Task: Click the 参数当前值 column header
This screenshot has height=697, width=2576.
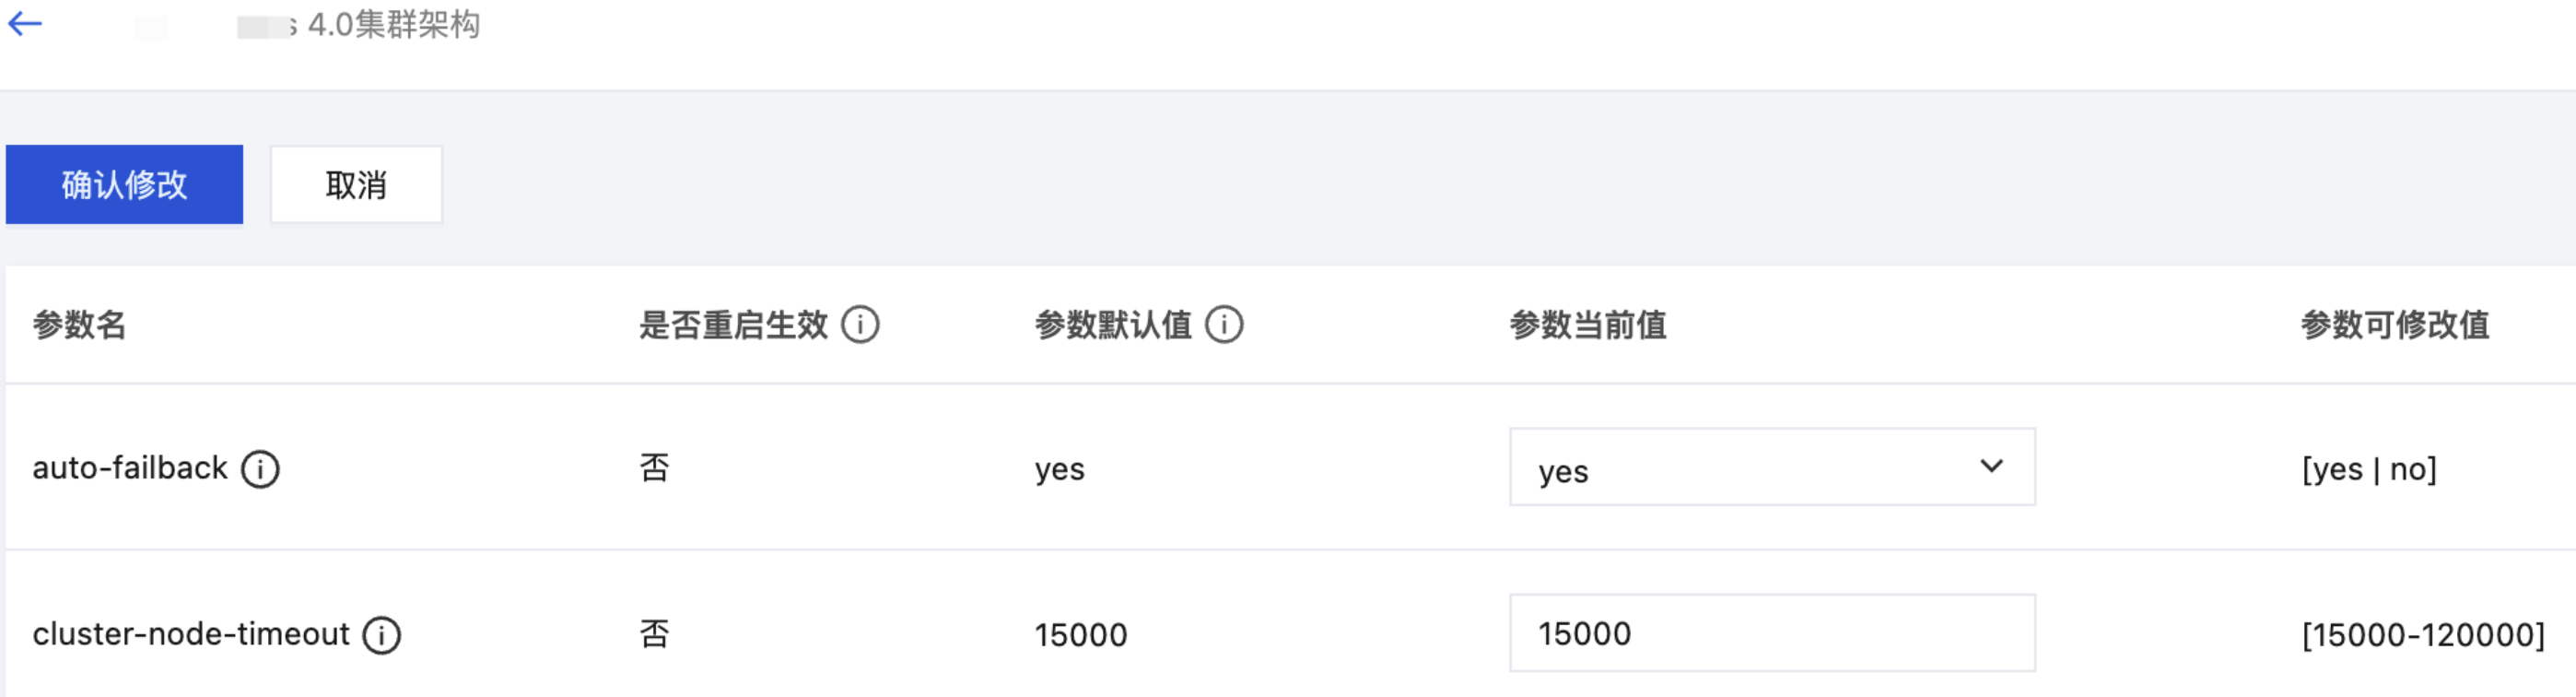Action: [1587, 325]
